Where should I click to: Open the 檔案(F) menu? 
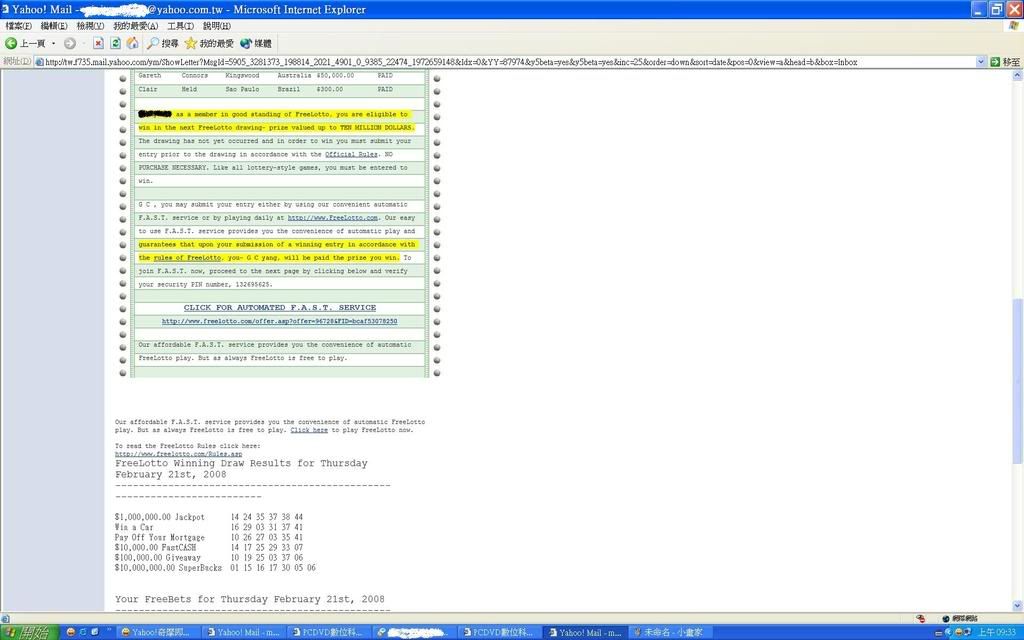18,25
